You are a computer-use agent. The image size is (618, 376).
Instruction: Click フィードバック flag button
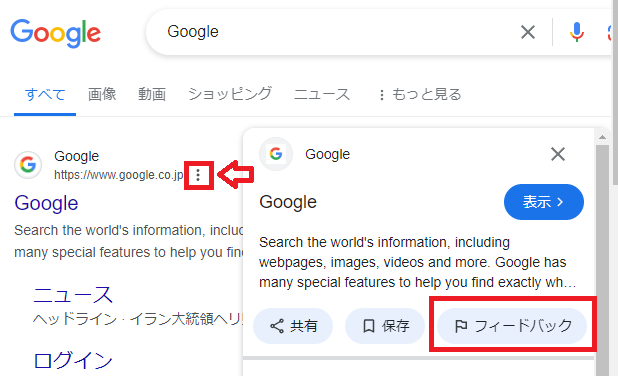click(512, 326)
